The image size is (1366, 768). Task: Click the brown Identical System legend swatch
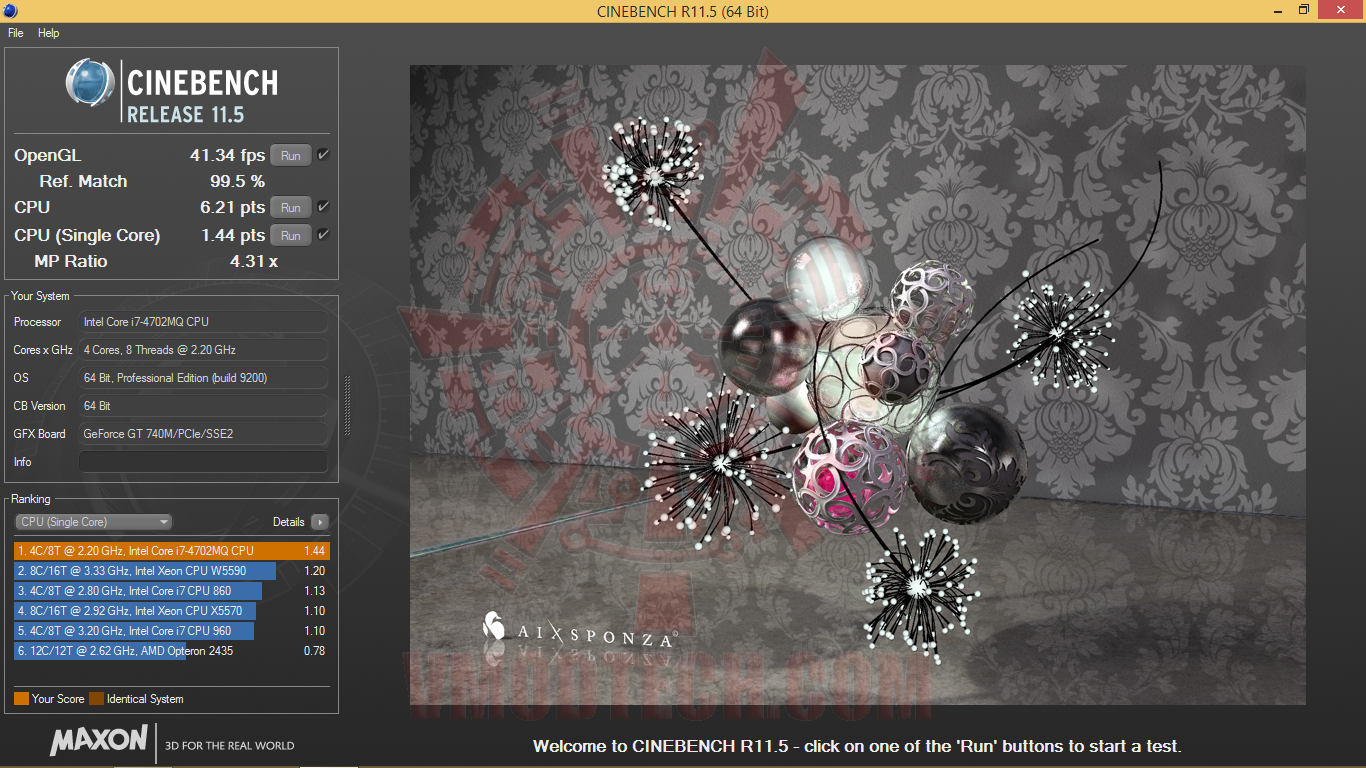click(96, 699)
